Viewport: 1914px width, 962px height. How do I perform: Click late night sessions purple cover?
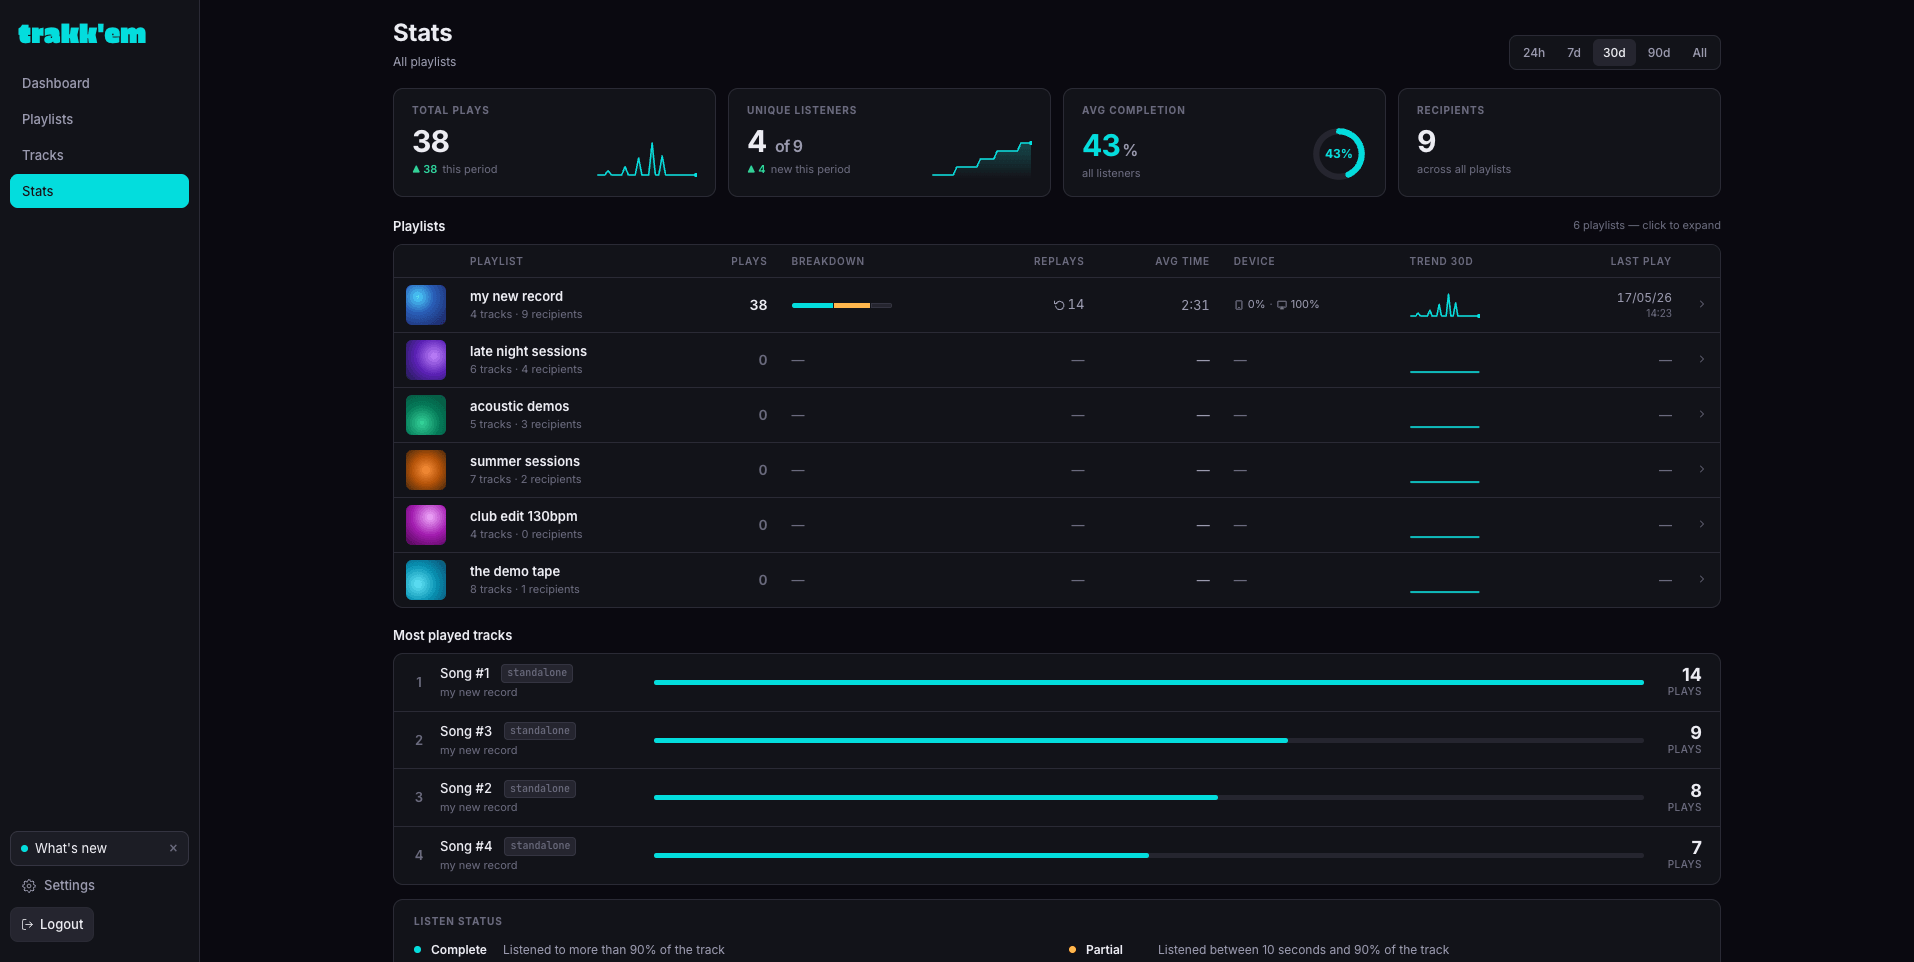pos(426,360)
